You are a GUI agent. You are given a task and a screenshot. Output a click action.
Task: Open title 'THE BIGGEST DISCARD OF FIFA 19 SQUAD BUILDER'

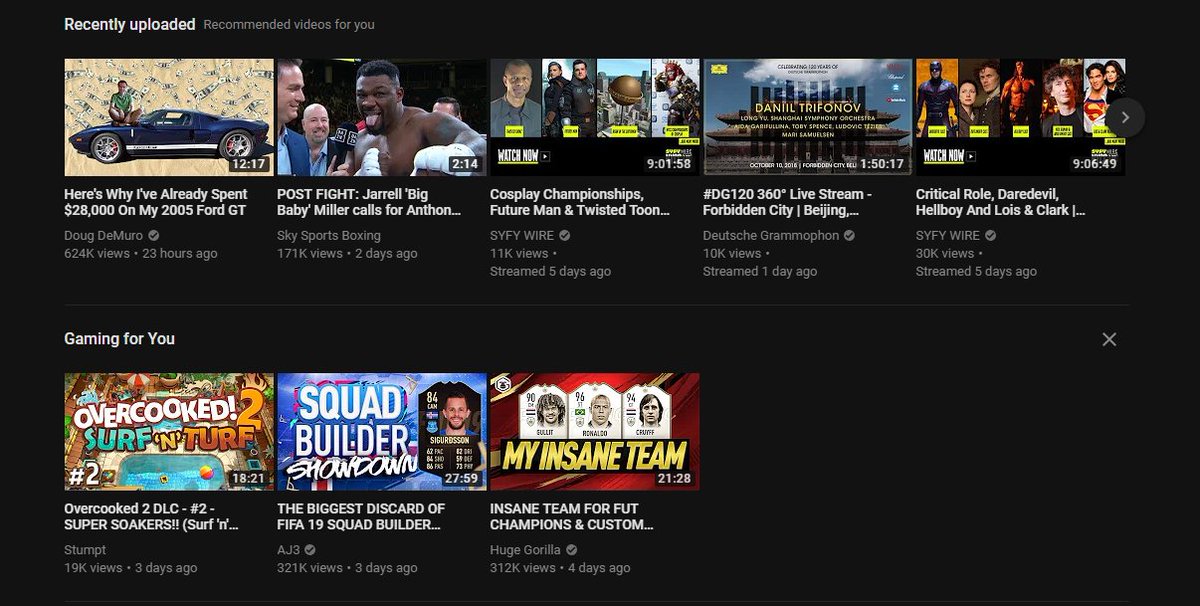pyautogui.click(x=361, y=516)
